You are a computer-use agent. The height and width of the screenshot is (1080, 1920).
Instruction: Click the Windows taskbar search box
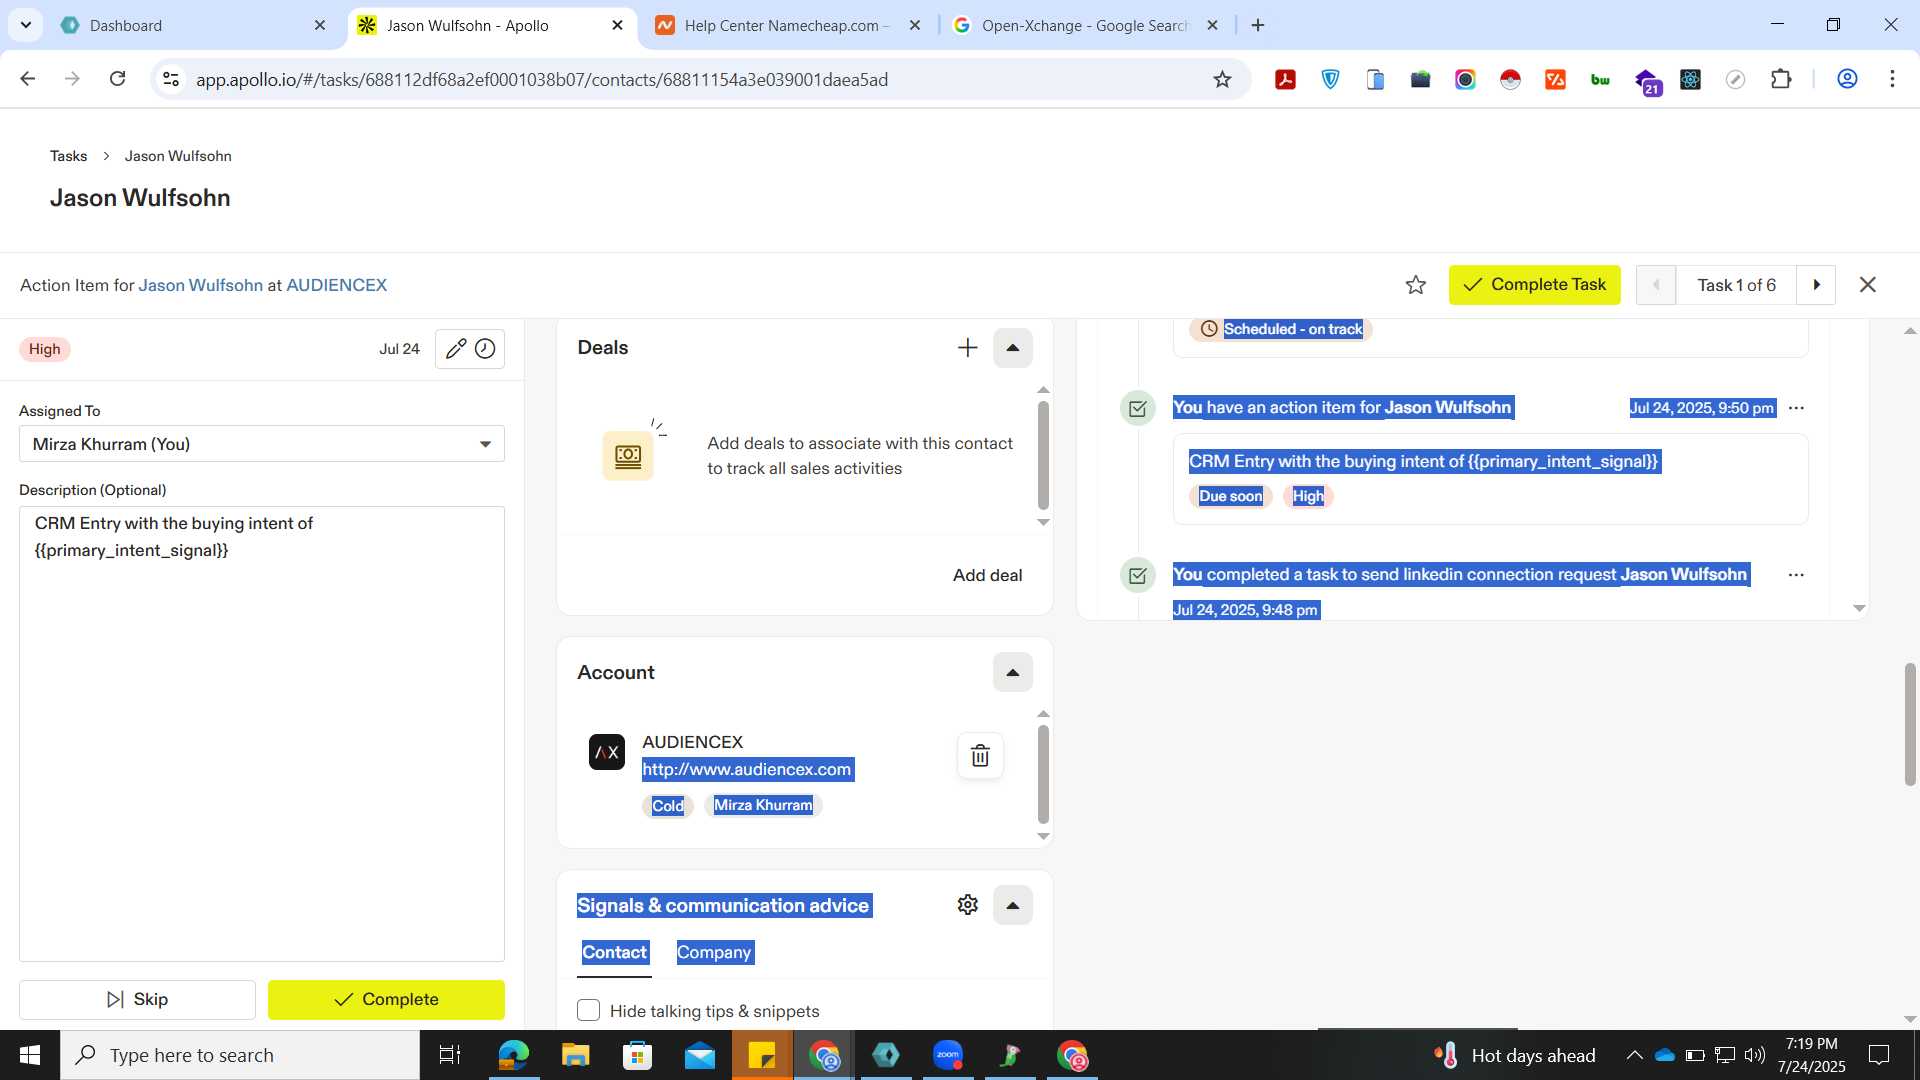click(240, 1055)
